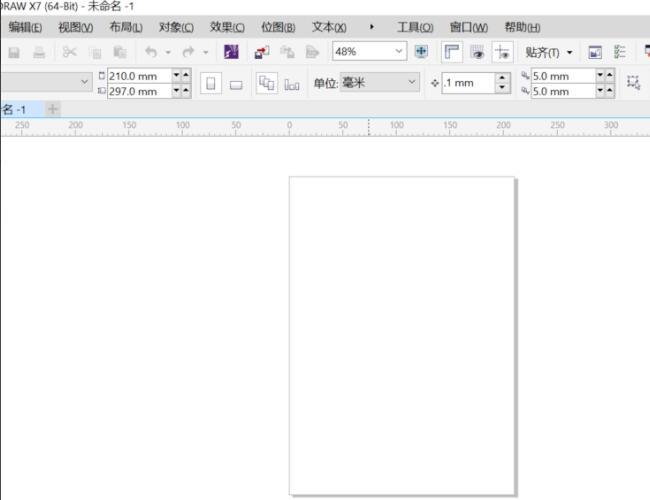Open the 位图 menu

click(278, 27)
